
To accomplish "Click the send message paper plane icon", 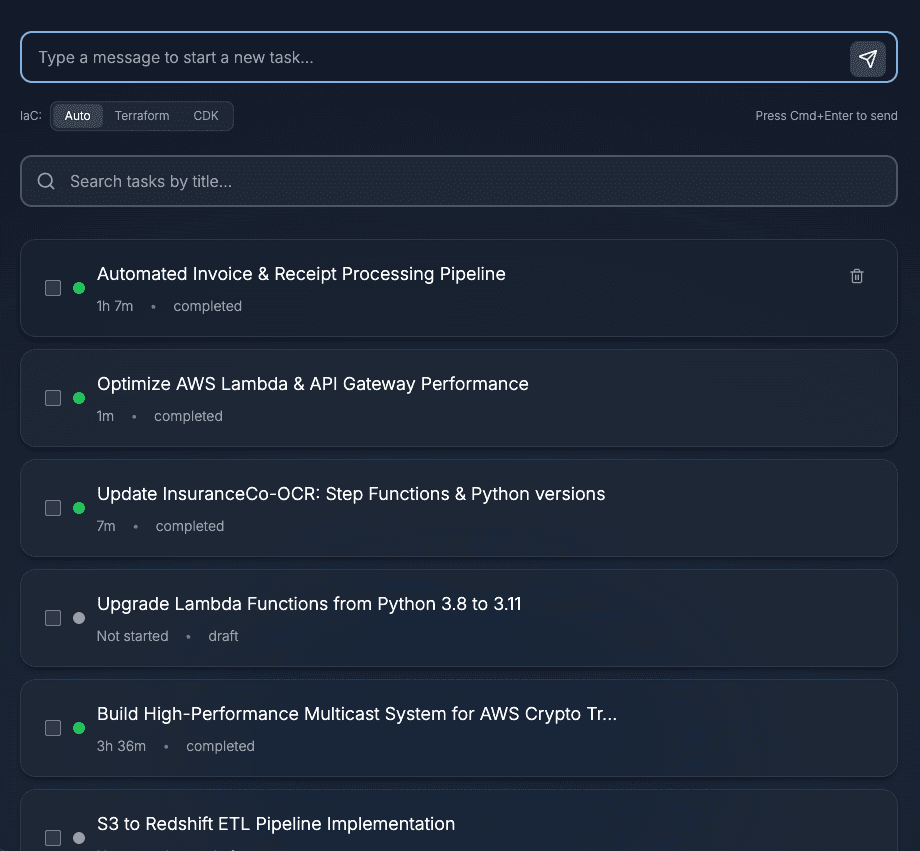I will coord(868,58).
